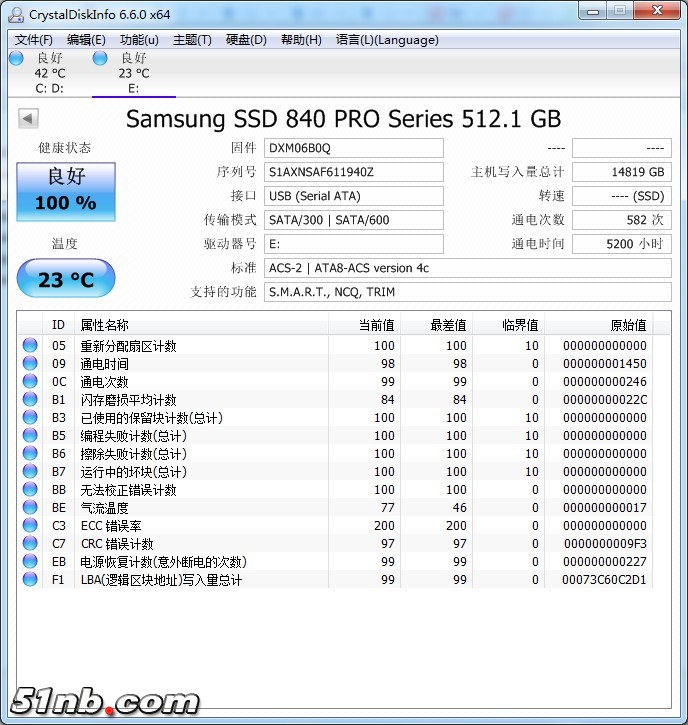
Task: Select the 重新分配扇区计数 attribute name
Action: (x=129, y=346)
